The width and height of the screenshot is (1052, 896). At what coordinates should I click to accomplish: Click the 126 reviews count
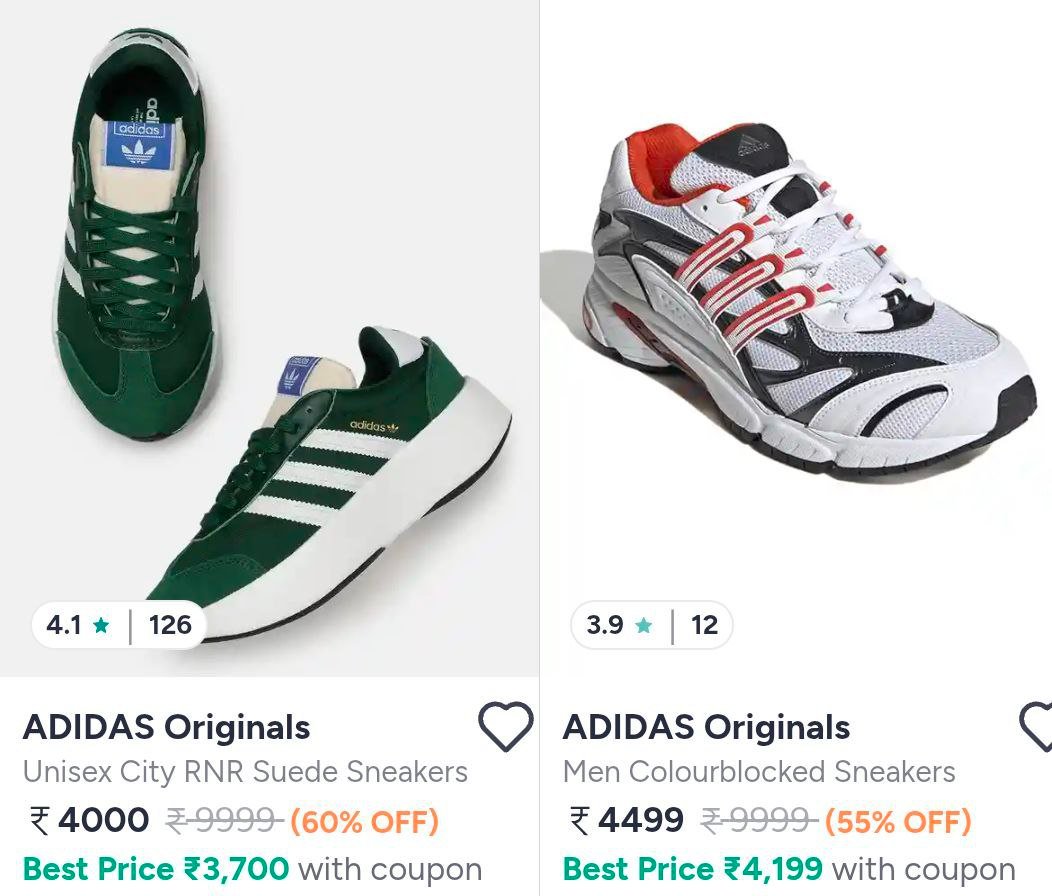coord(172,627)
